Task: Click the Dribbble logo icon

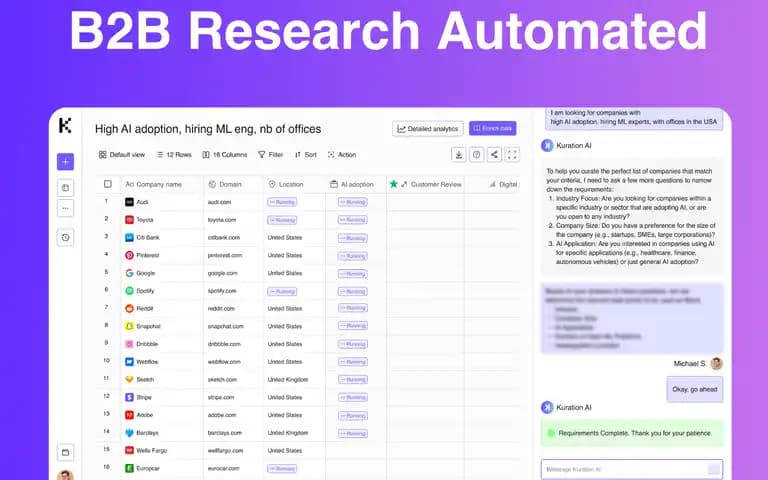Action: (x=129, y=344)
